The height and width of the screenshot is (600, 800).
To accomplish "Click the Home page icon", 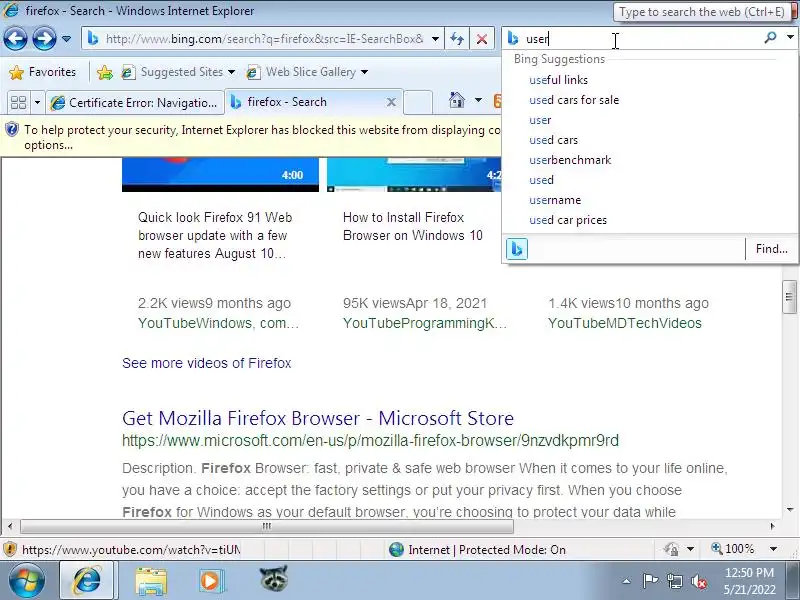I will [x=457, y=100].
